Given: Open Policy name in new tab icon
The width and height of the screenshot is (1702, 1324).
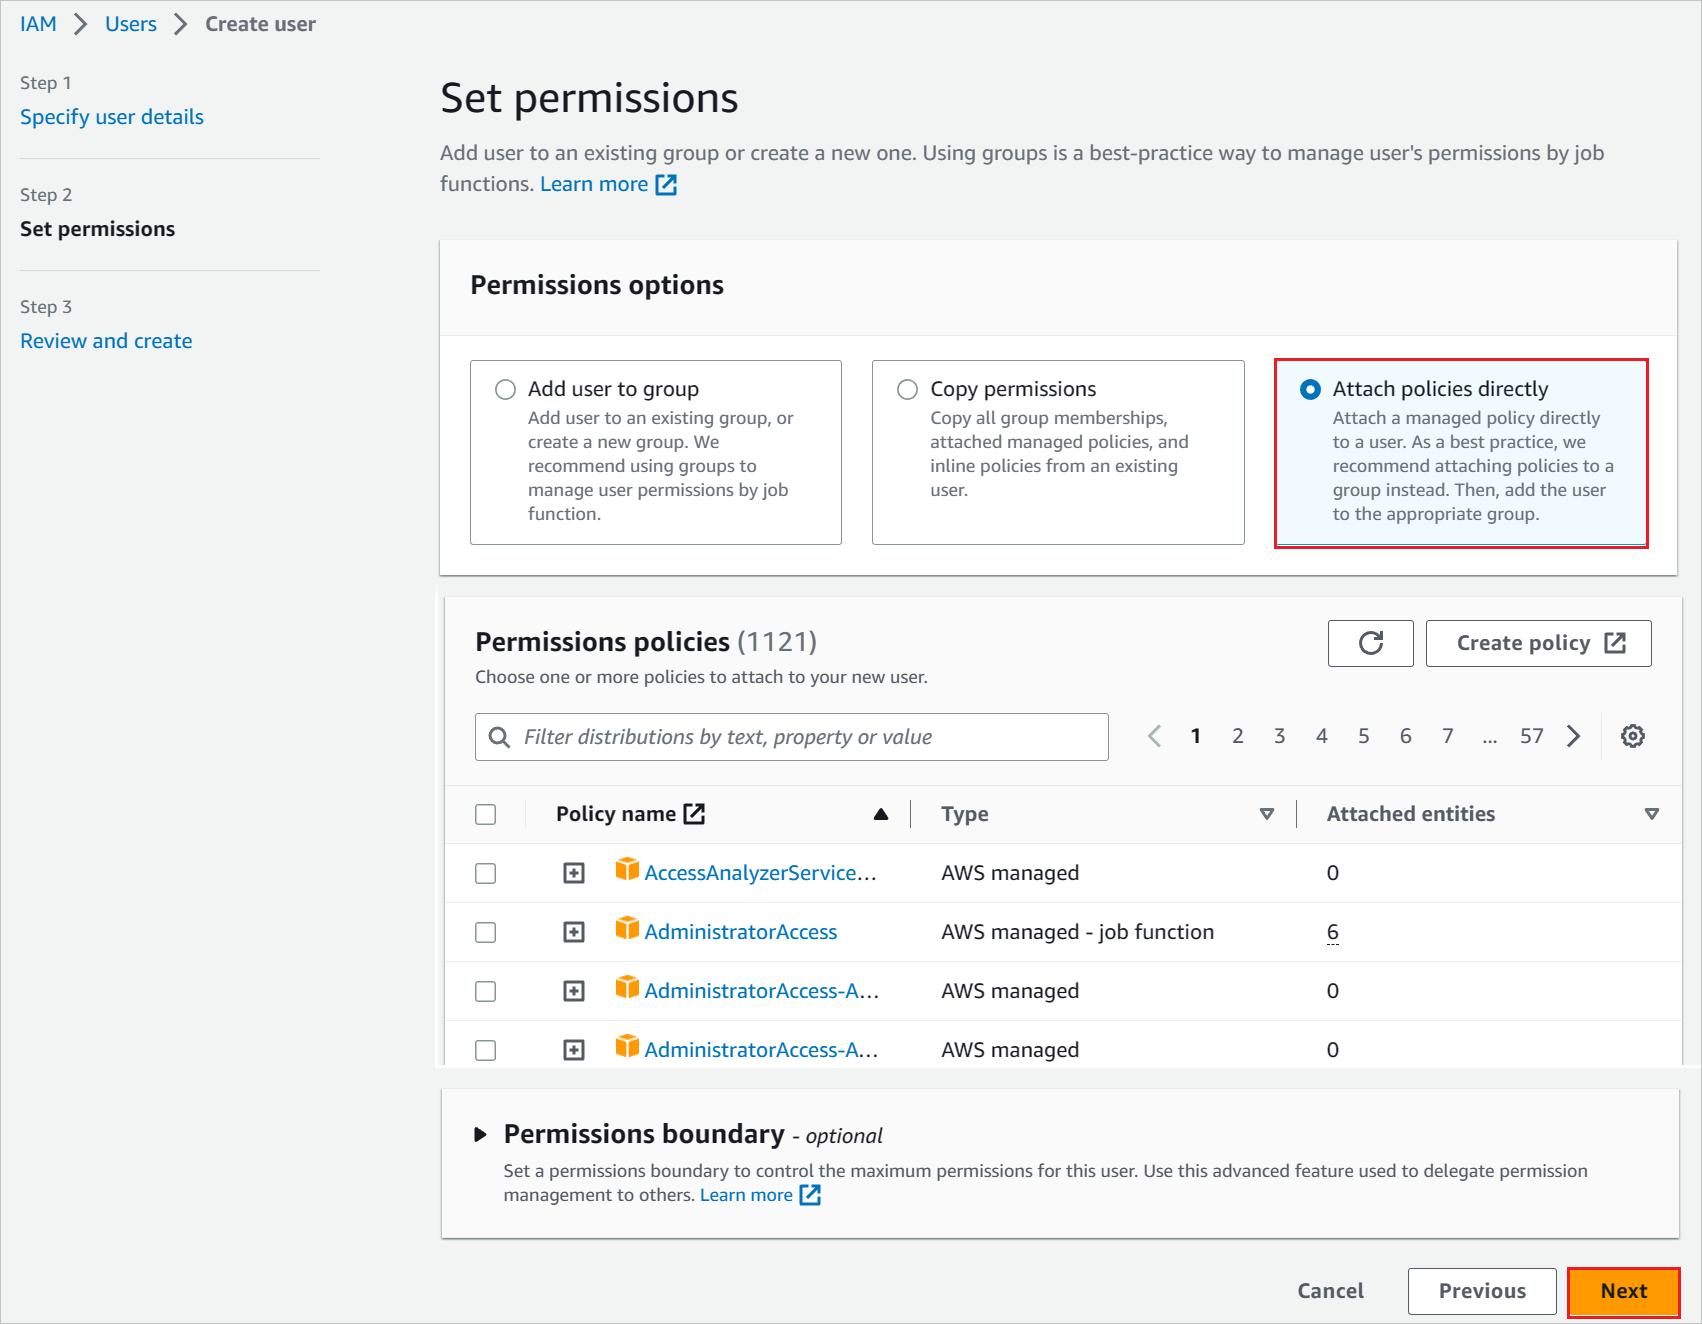Looking at the screenshot, I should pos(696,813).
